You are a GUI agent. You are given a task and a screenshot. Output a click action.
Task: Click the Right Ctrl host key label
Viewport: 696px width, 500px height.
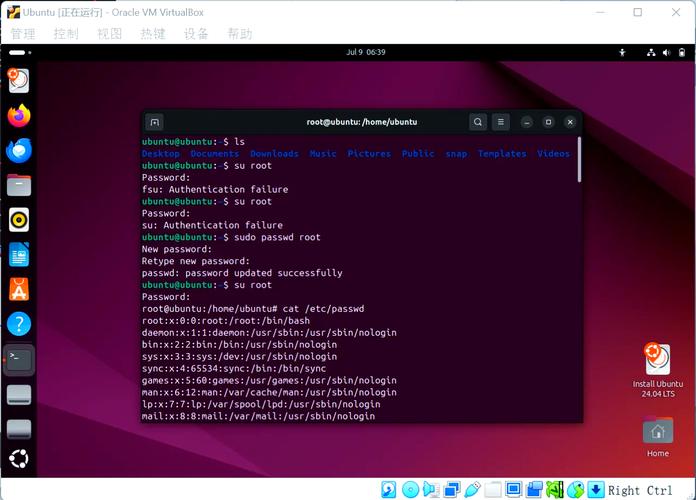(x=640, y=491)
